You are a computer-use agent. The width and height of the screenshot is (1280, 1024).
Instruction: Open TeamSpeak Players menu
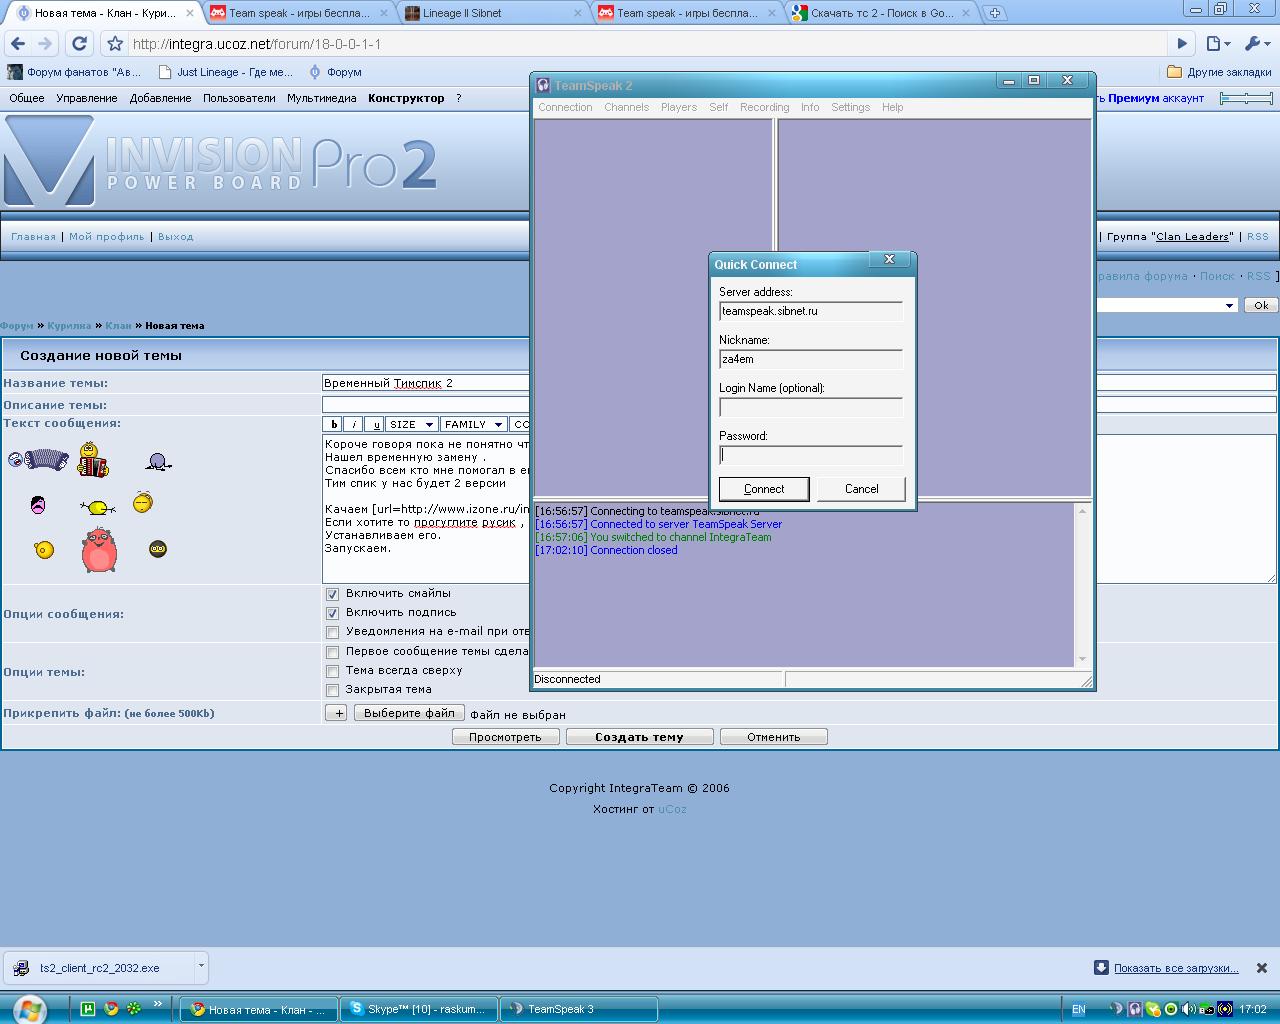pos(679,107)
